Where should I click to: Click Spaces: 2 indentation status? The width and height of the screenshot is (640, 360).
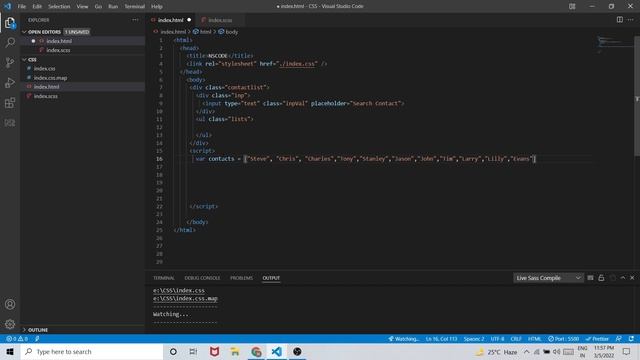point(474,339)
